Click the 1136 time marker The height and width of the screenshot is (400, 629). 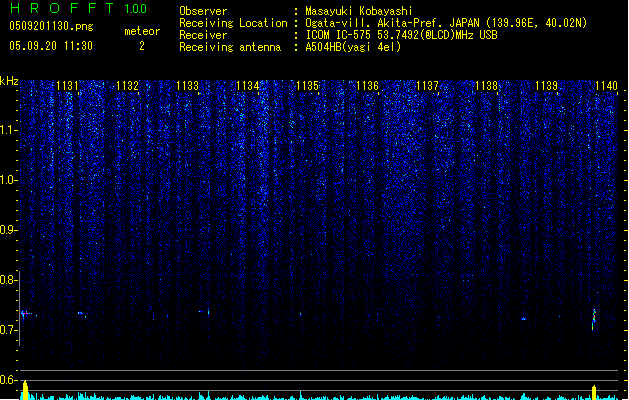point(367,86)
